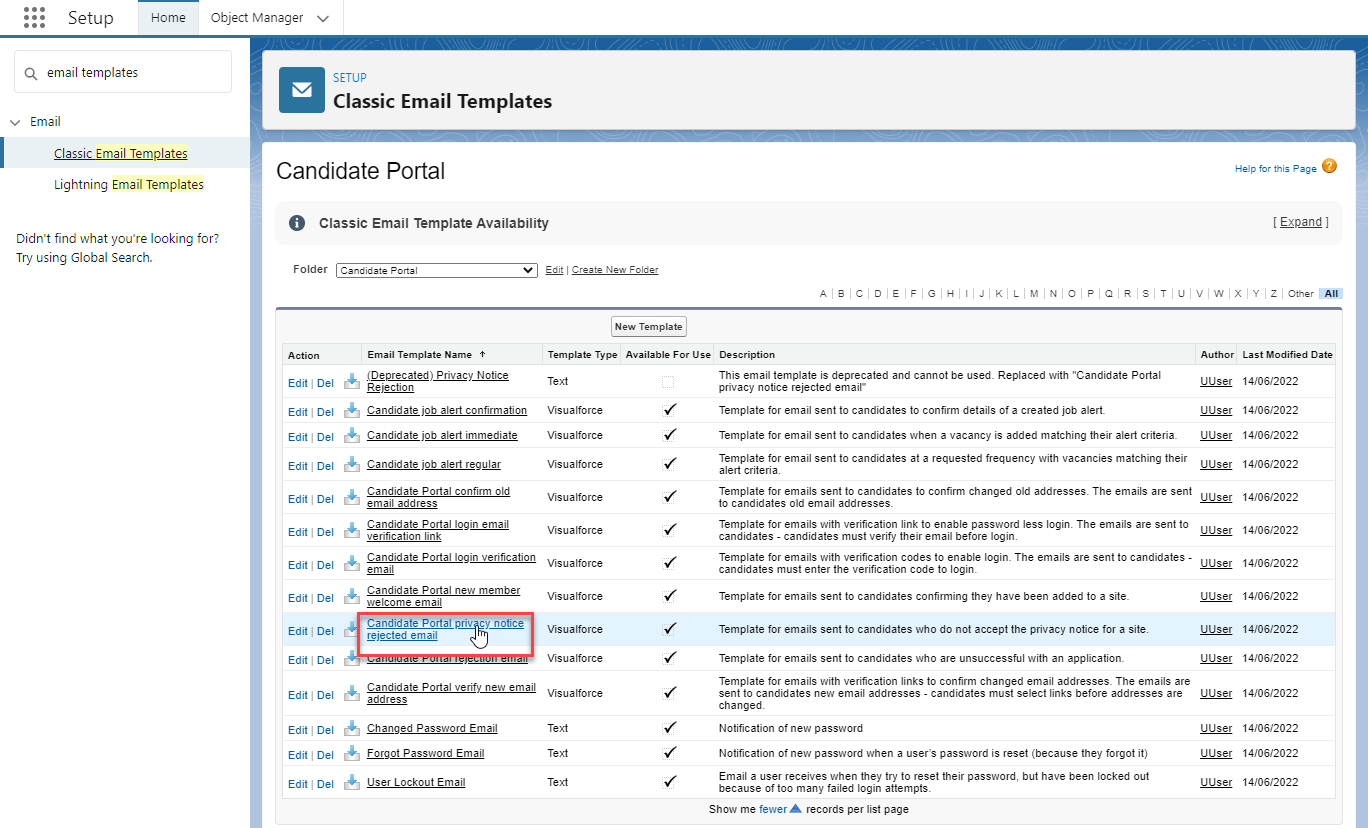Click download icon for User Lockout Email
This screenshot has width=1368, height=828.
[351, 783]
